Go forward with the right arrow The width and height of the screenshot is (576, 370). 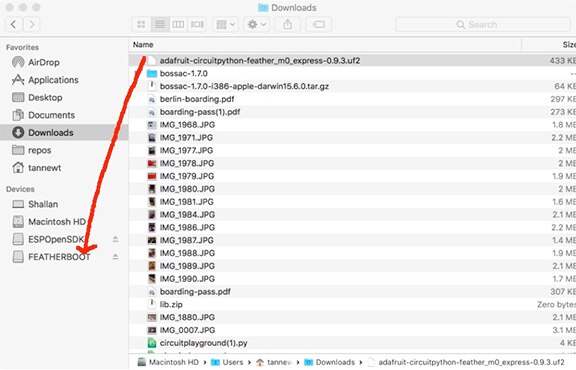pos(32,25)
